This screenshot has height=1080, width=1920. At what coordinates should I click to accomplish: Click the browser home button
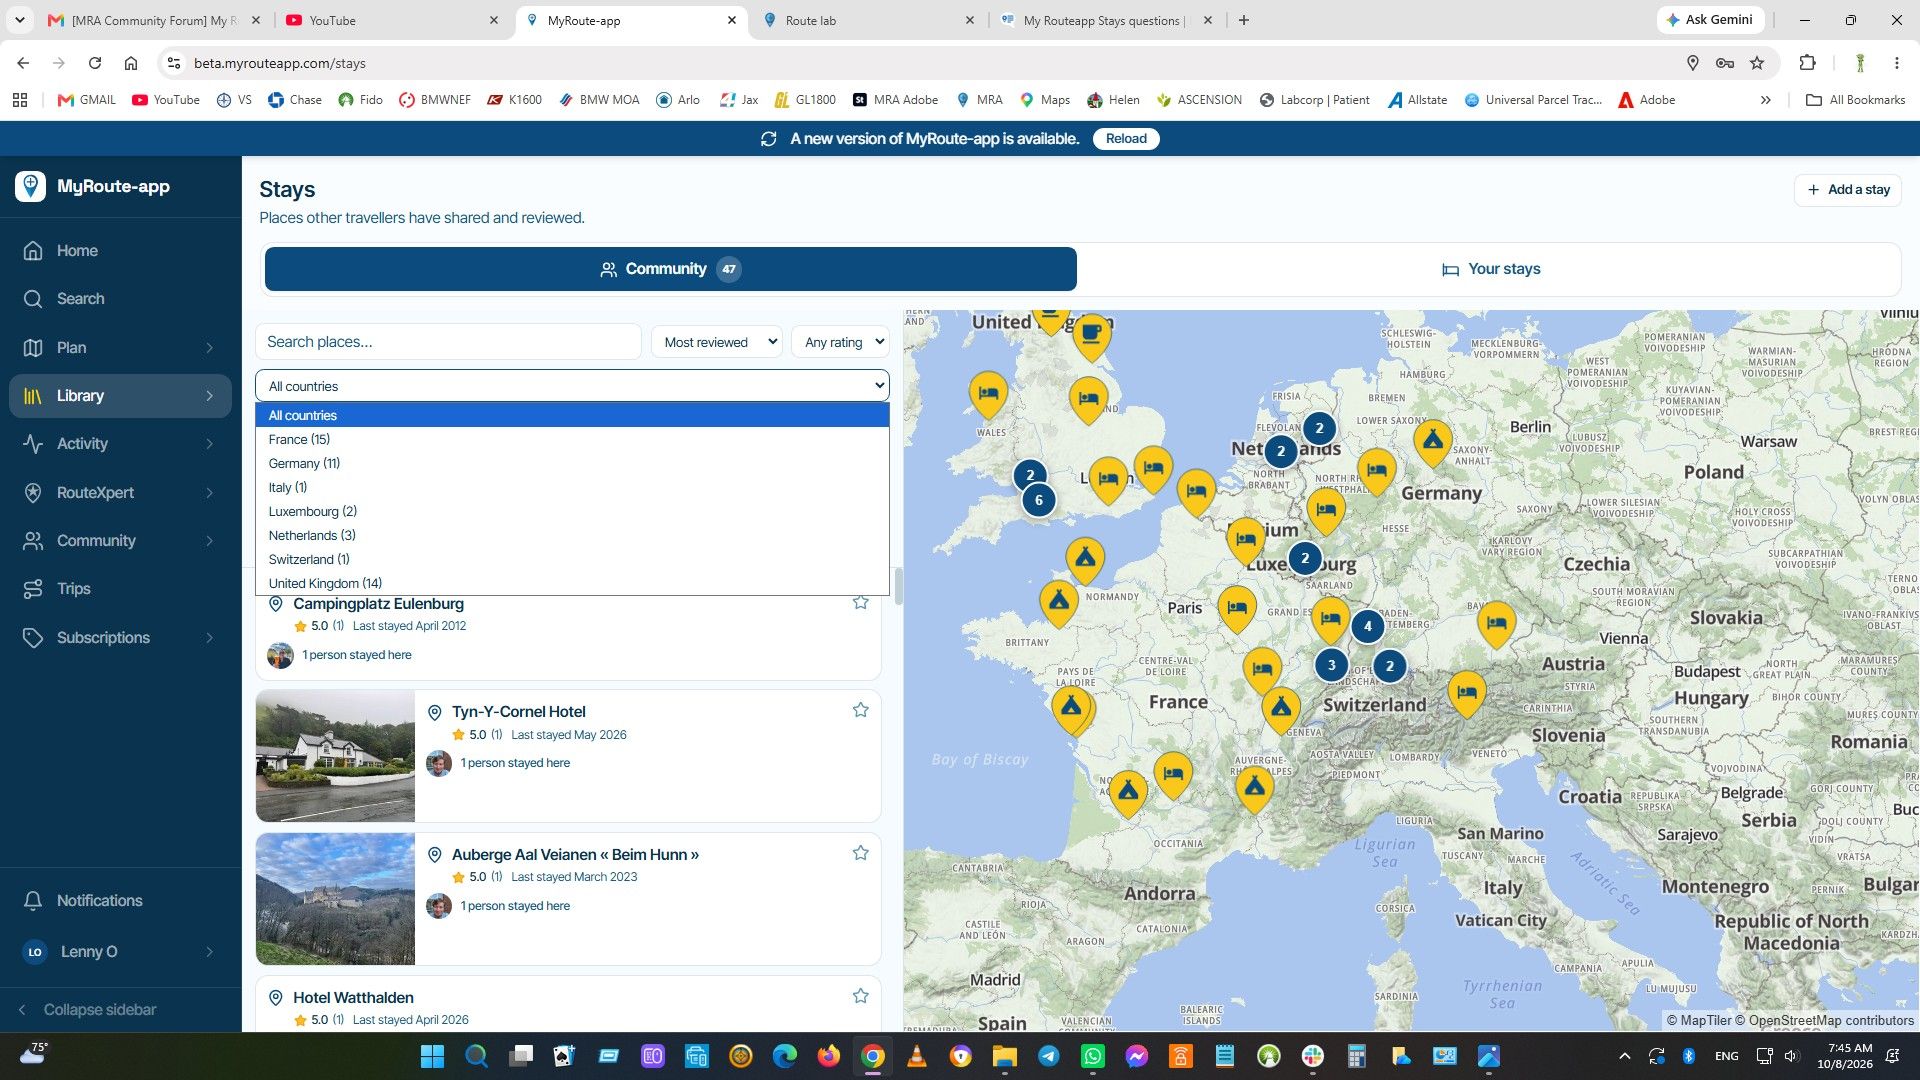click(x=131, y=63)
